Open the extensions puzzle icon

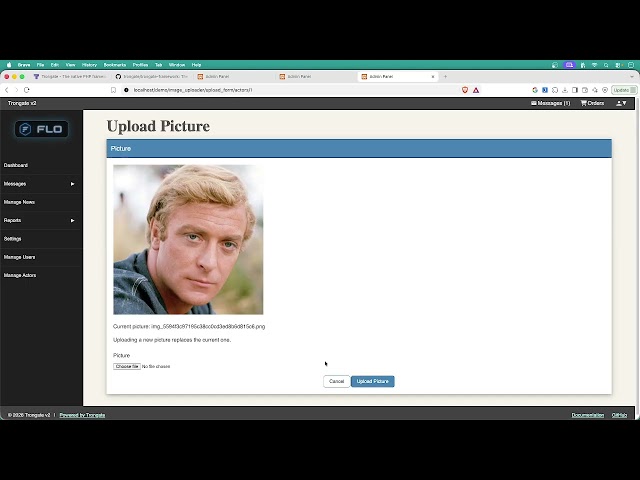tap(555, 90)
